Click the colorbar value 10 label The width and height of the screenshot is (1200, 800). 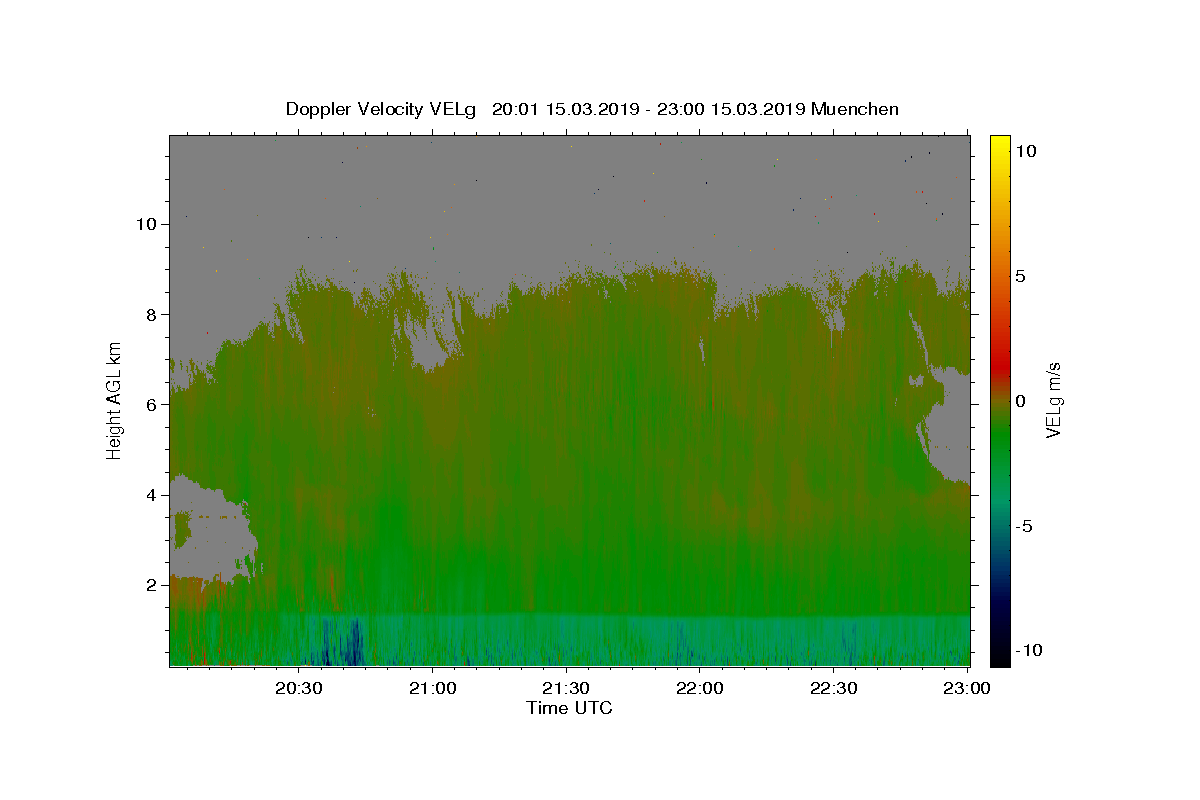[x=1024, y=151]
